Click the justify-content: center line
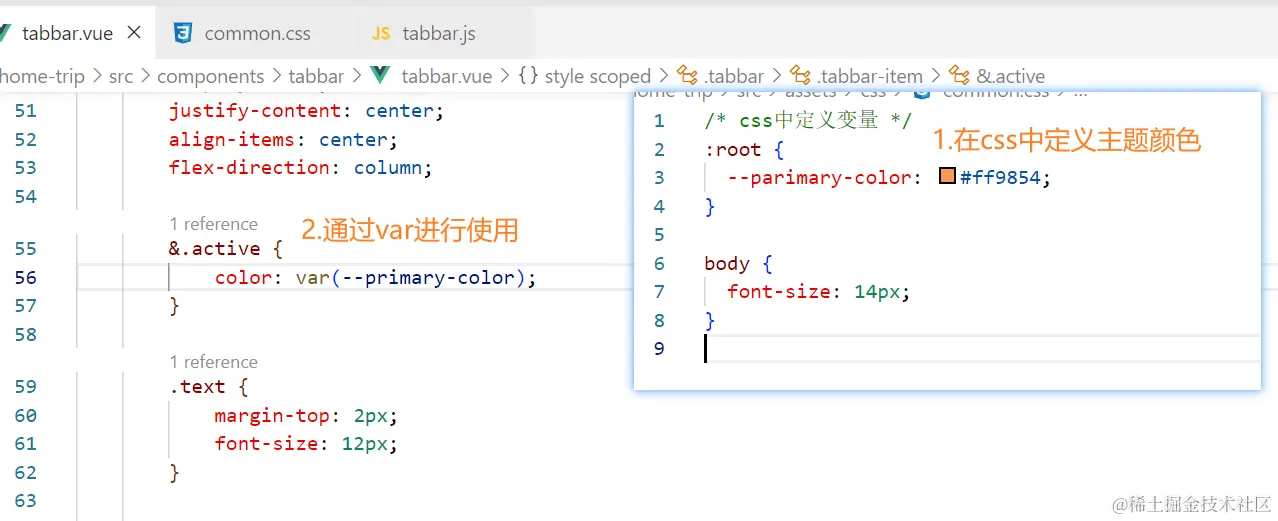Image resolution: width=1278 pixels, height=521 pixels. [x=306, y=111]
